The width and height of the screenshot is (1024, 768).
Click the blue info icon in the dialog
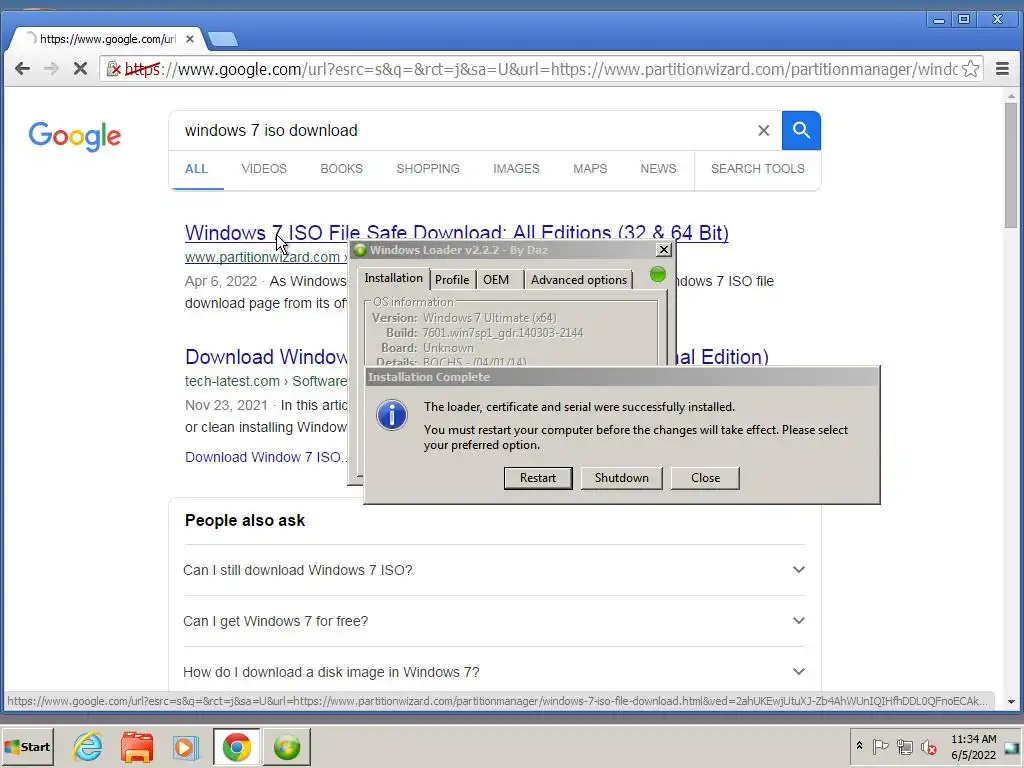point(392,415)
